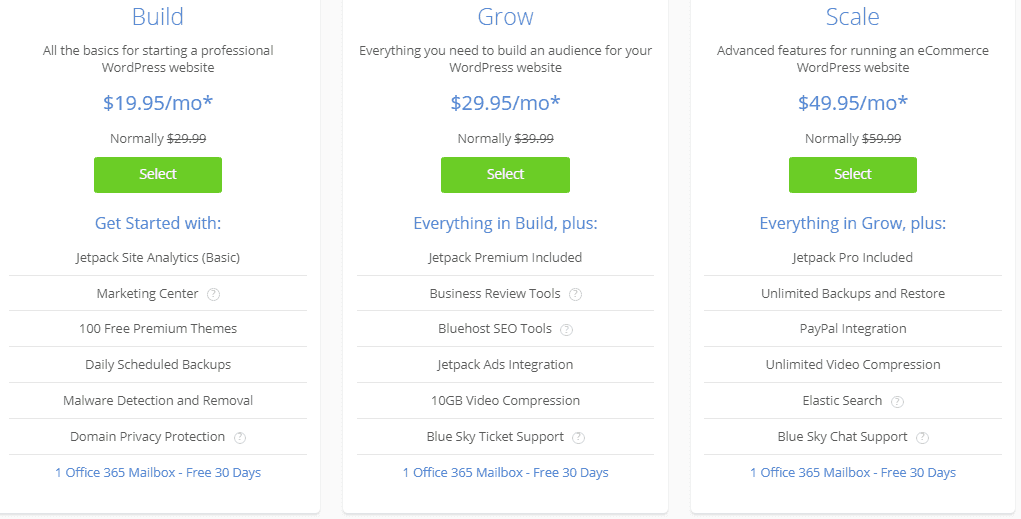Select the Grow plan
The width and height of the screenshot is (1021, 519).
click(505, 174)
